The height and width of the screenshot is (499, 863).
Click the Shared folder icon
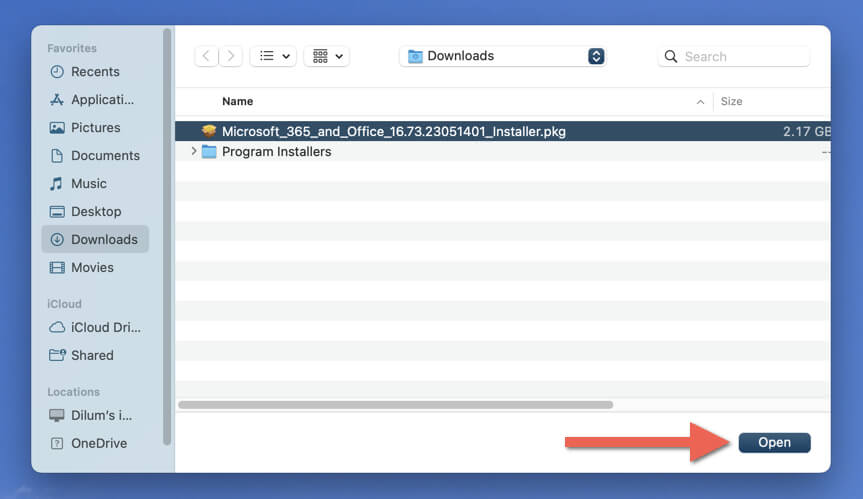[x=57, y=355]
